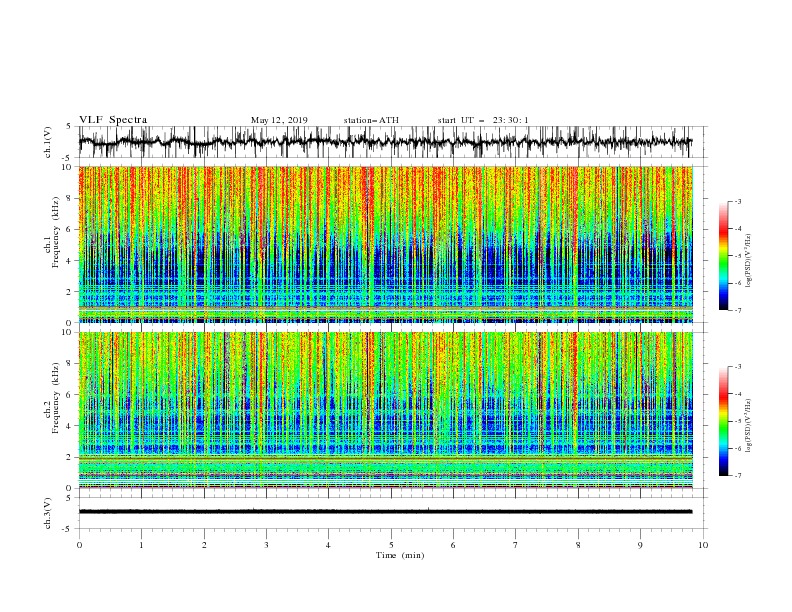Click the "-7" label on lower color bar
This screenshot has height=612, width=792.
[738, 475]
